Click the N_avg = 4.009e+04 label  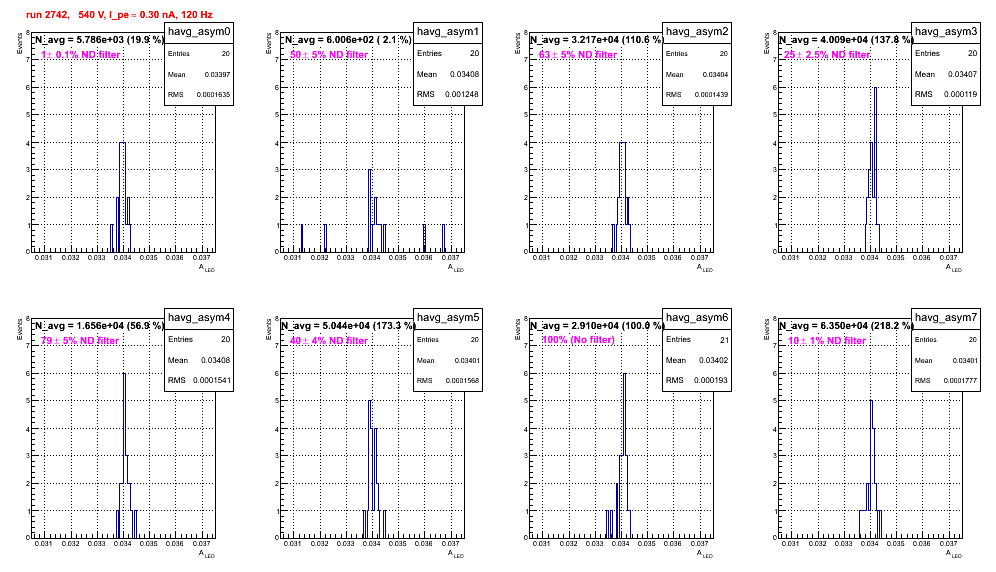[846, 40]
